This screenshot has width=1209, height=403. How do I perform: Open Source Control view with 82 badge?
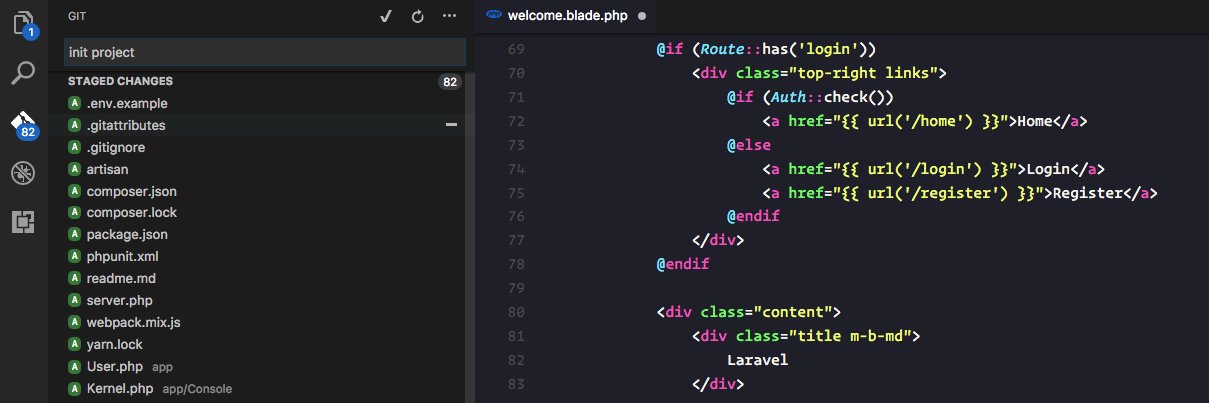[x=23, y=124]
